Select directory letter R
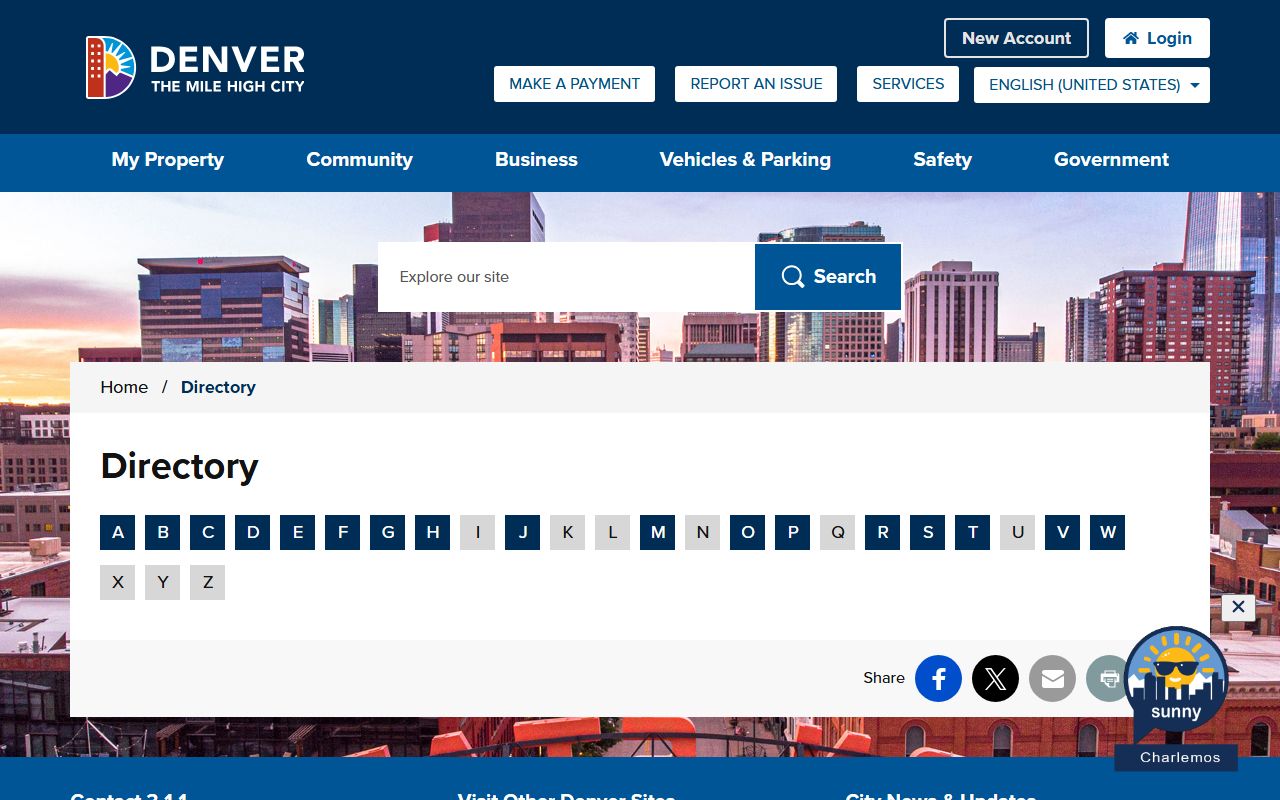Image resolution: width=1280 pixels, height=800 pixels. (882, 532)
